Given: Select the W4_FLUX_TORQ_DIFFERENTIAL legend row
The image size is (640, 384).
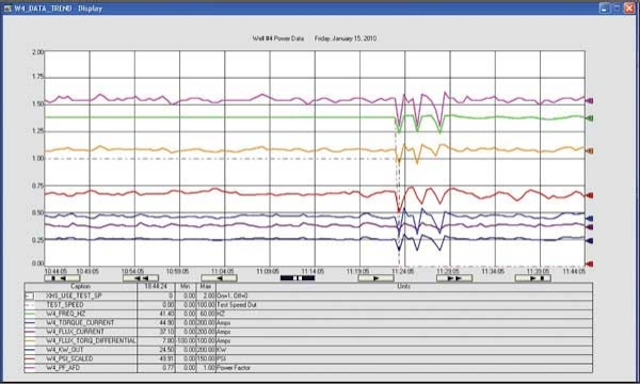Looking at the screenshot, I should coord(308,341).
